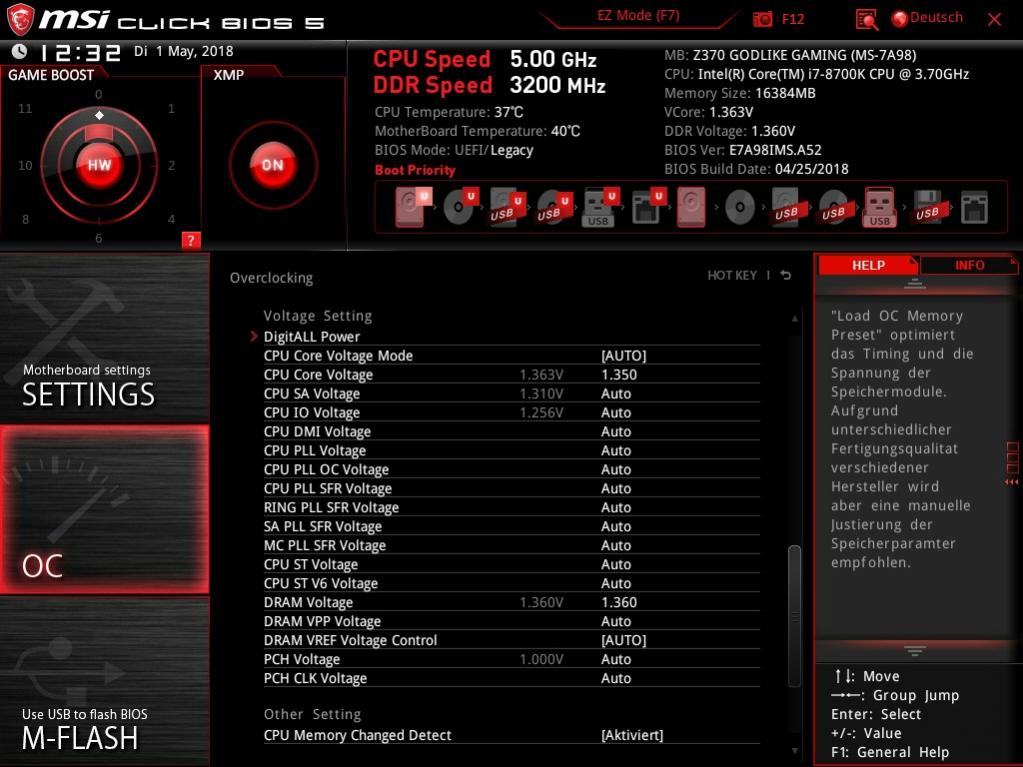
Task: Select the UEFI USB hard disk boot device
Action: pos(507,207)
